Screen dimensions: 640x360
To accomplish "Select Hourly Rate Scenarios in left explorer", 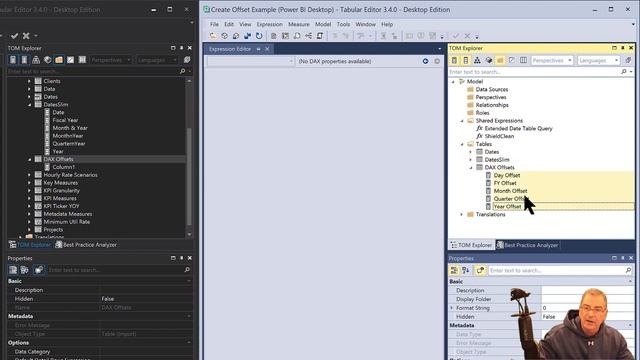I will click(x=70, y=175).
